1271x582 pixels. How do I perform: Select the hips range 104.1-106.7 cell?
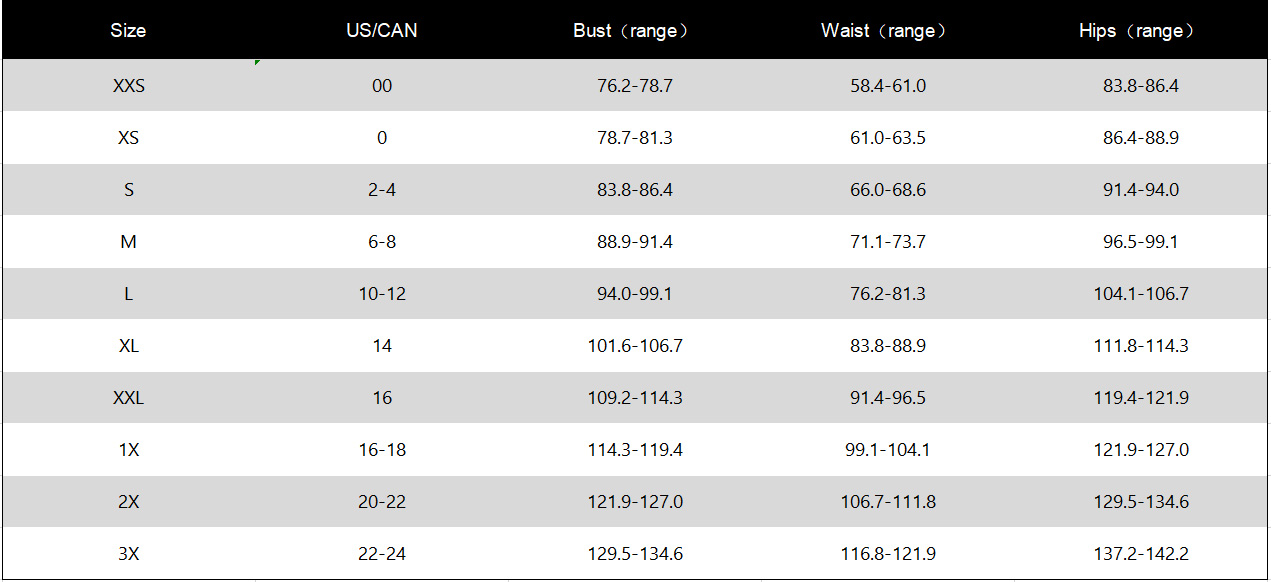pos(1140,294)
